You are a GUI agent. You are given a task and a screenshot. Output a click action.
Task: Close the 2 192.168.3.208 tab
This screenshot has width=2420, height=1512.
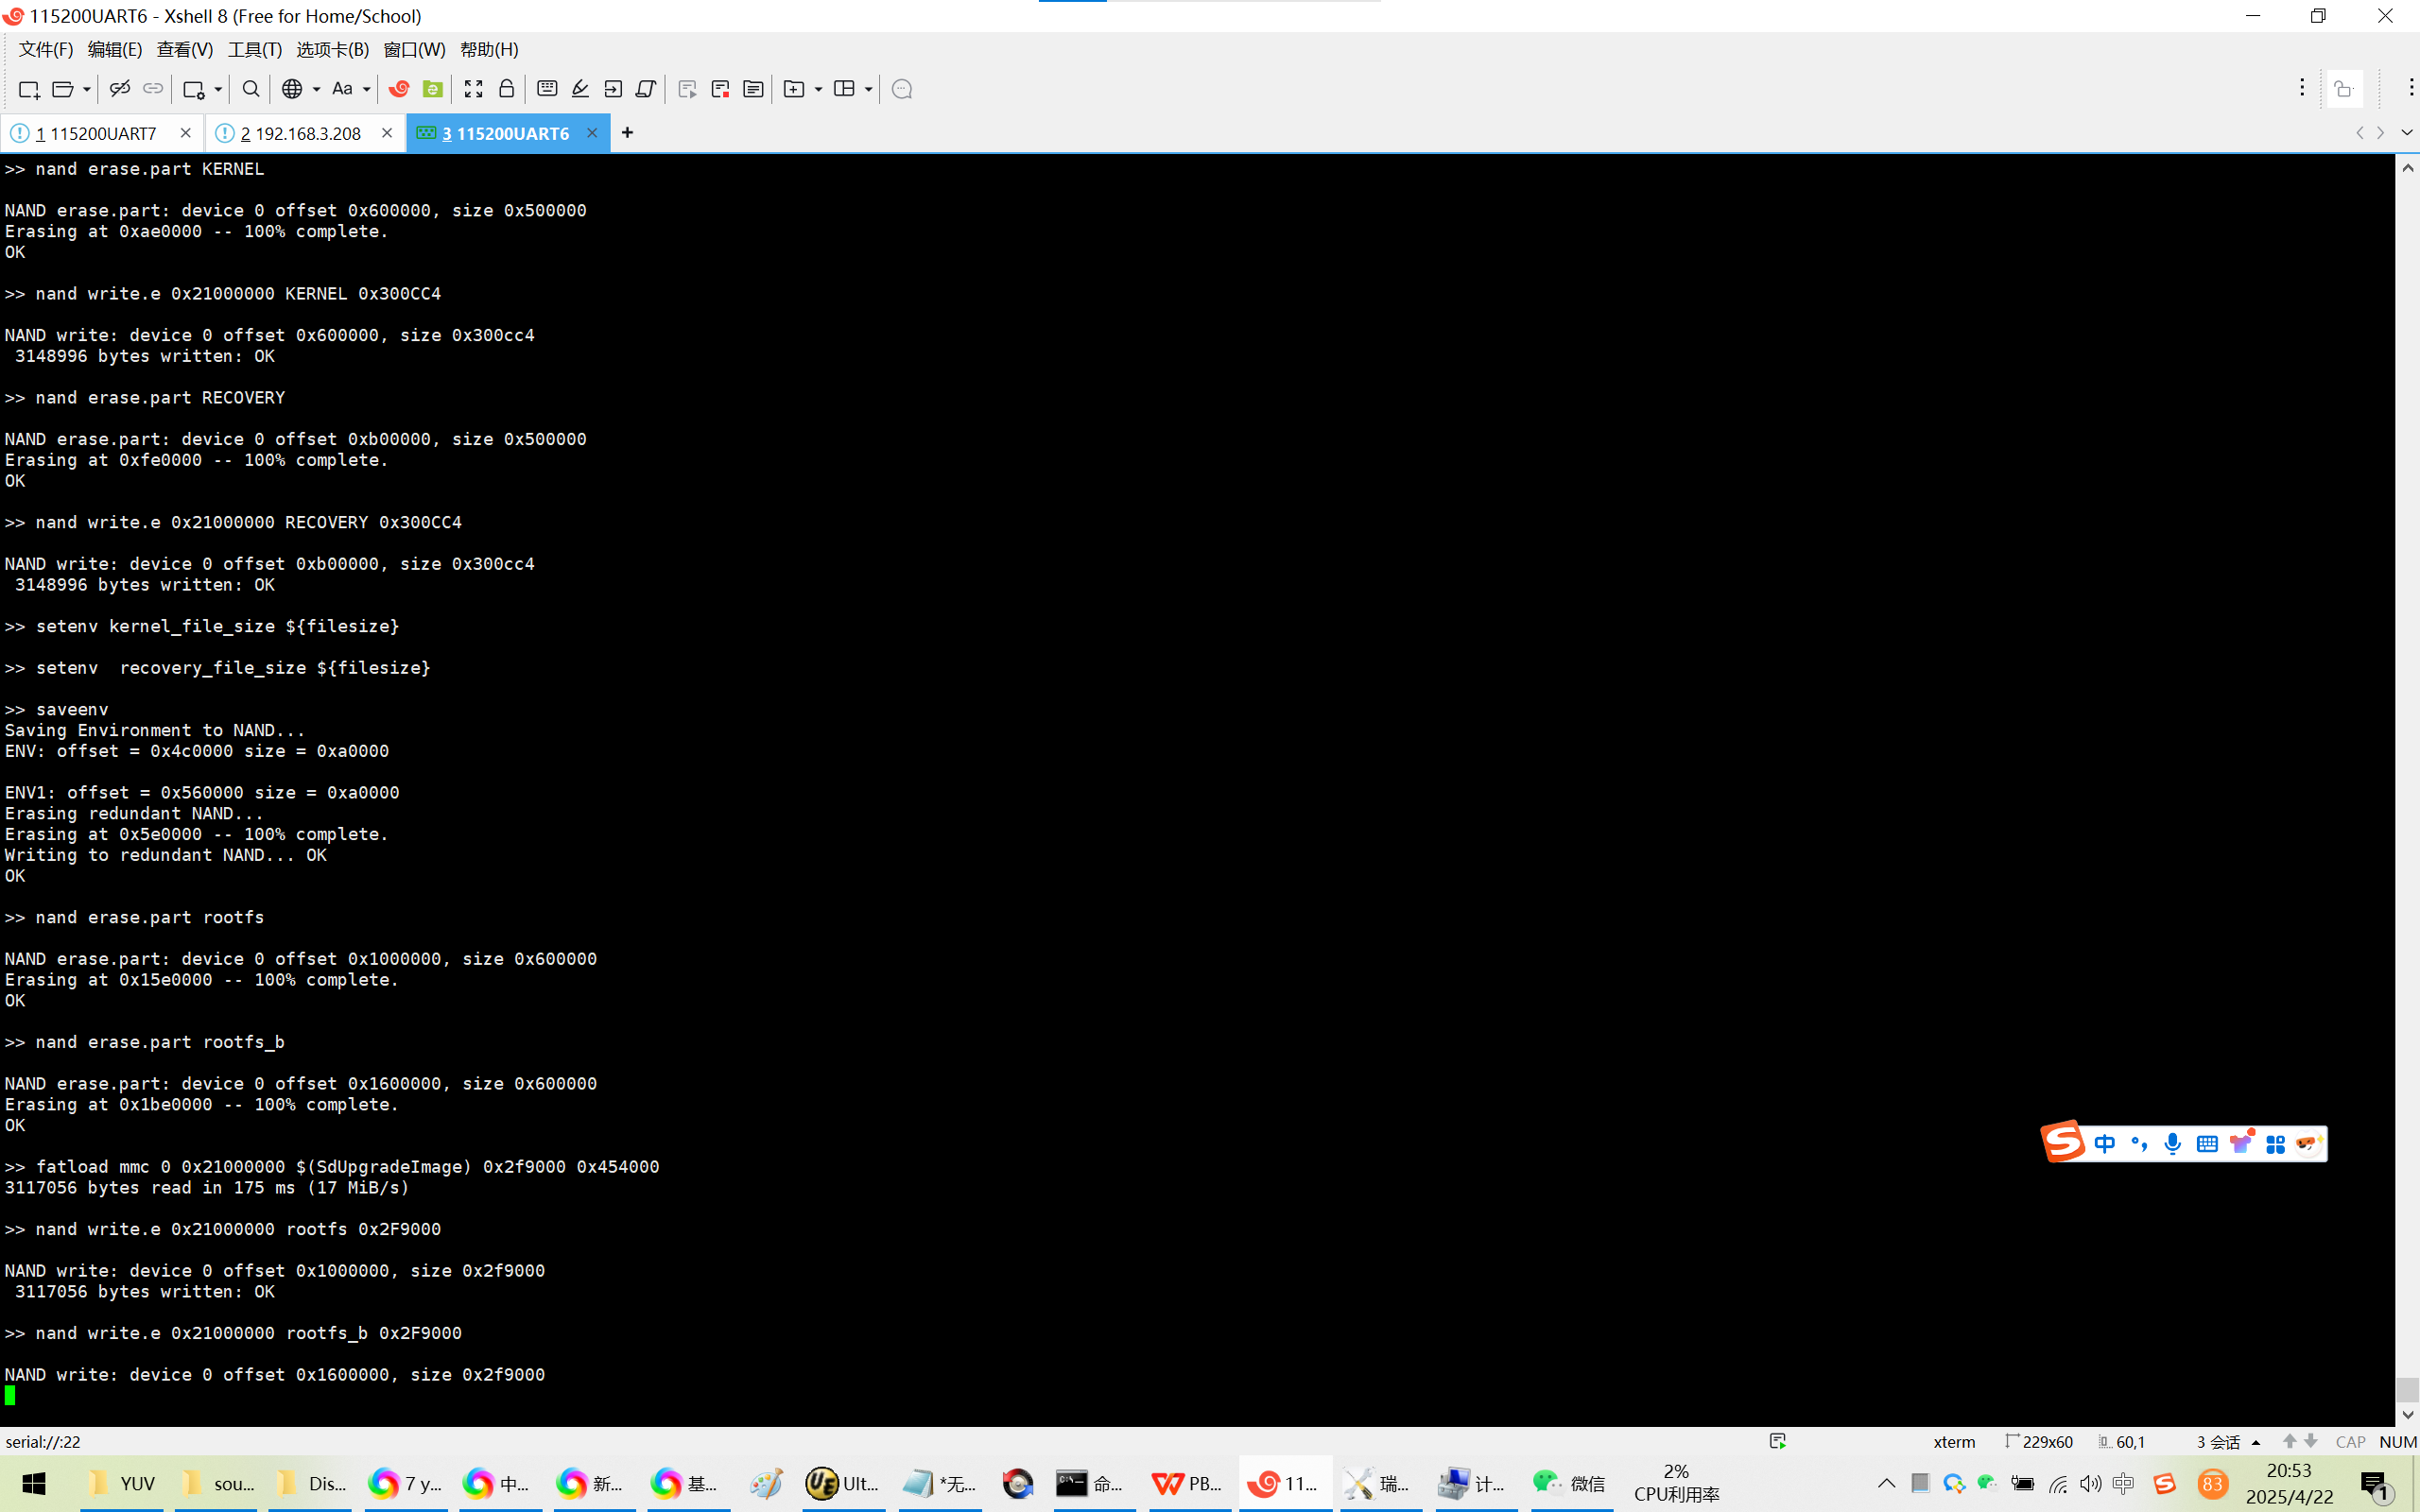387,133
